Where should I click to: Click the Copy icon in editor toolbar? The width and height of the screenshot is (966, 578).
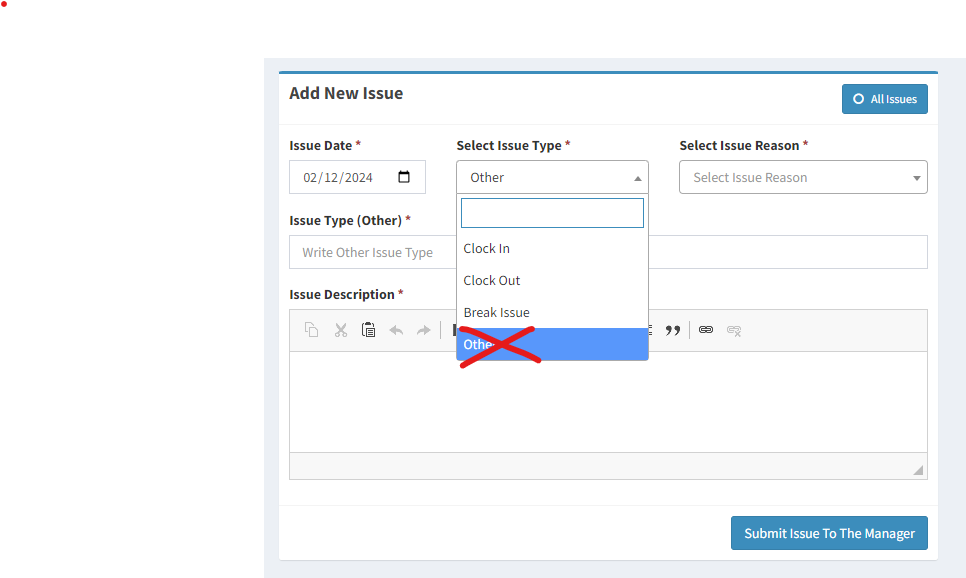tap(312, 330)
